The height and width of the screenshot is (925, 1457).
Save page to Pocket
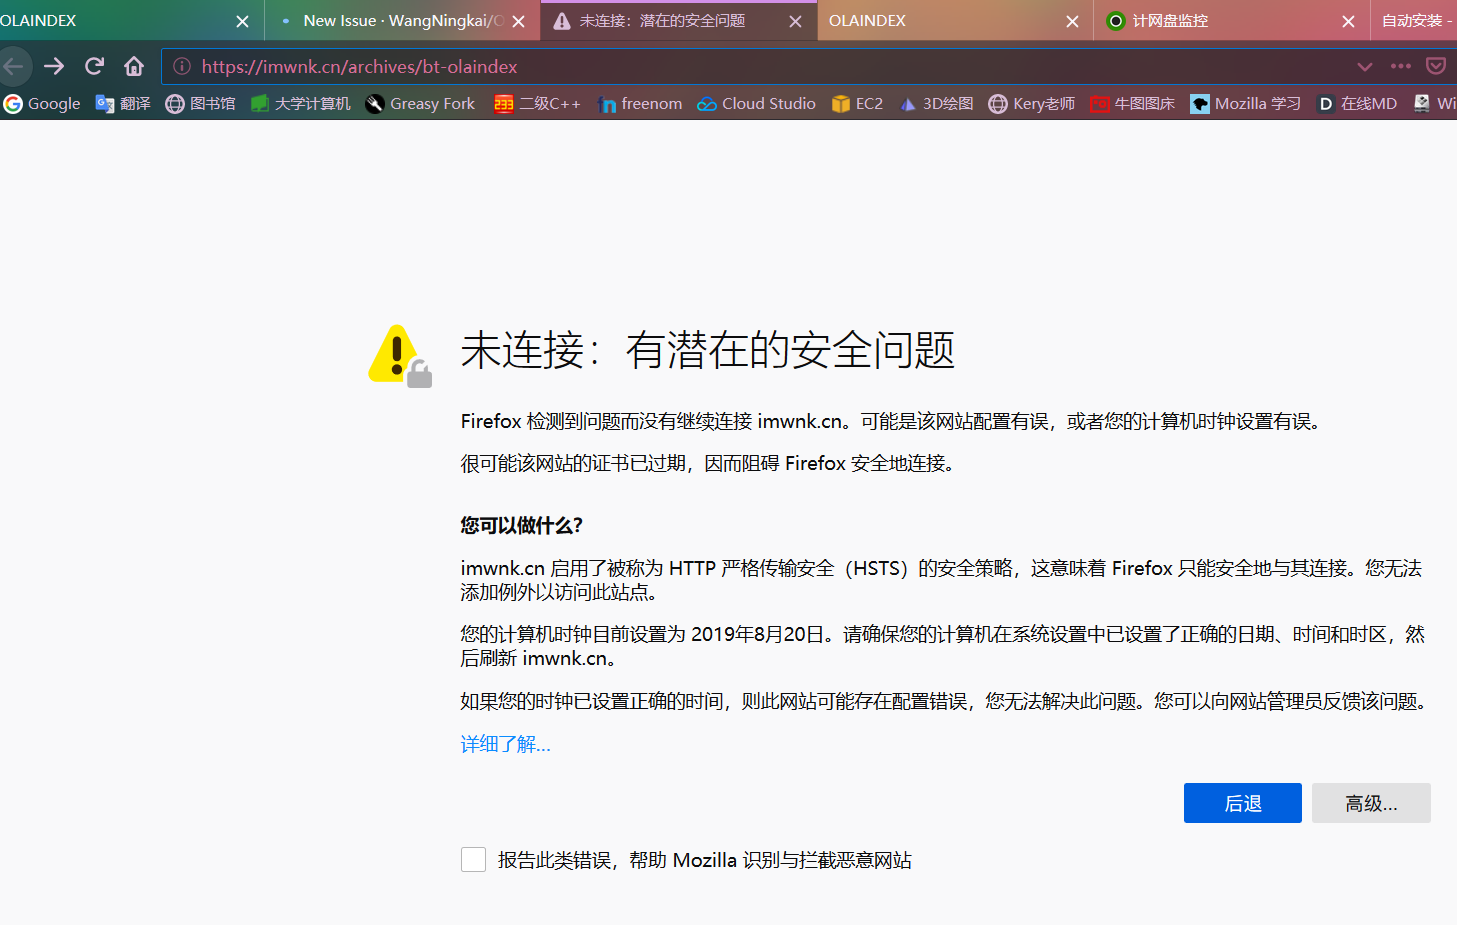click(x=1437, y=67)
